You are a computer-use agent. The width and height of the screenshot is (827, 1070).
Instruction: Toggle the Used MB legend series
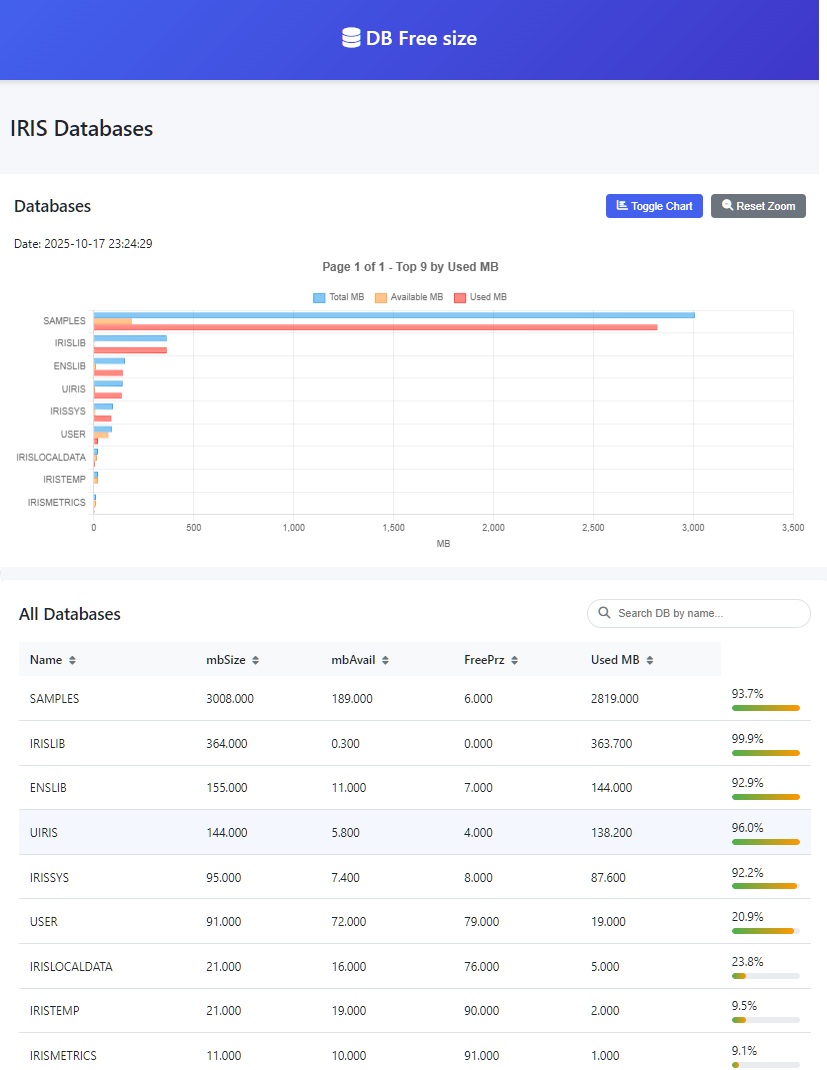coord(480,297)
